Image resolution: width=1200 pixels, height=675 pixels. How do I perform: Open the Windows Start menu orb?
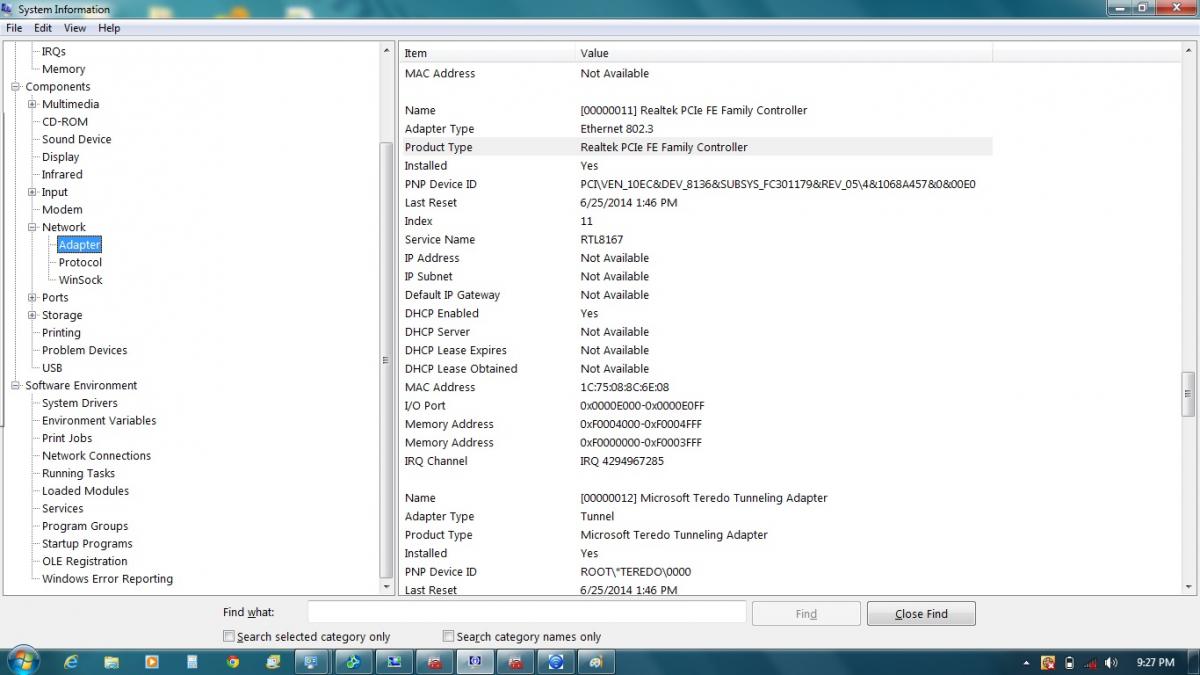[x=22, y=661]
